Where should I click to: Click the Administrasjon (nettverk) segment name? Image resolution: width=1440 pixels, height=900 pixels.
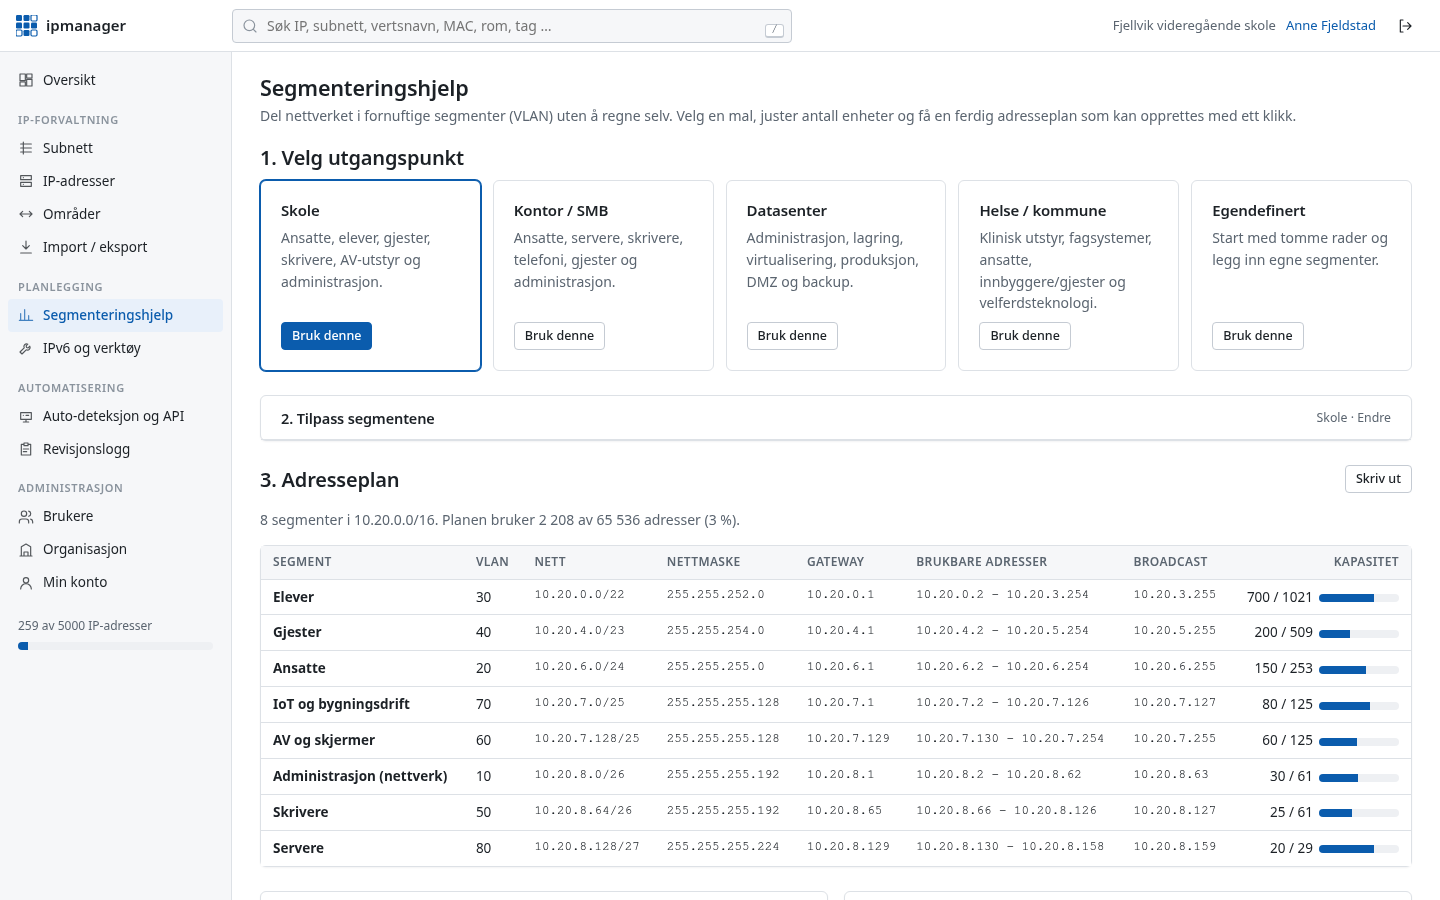click(360, 776)
